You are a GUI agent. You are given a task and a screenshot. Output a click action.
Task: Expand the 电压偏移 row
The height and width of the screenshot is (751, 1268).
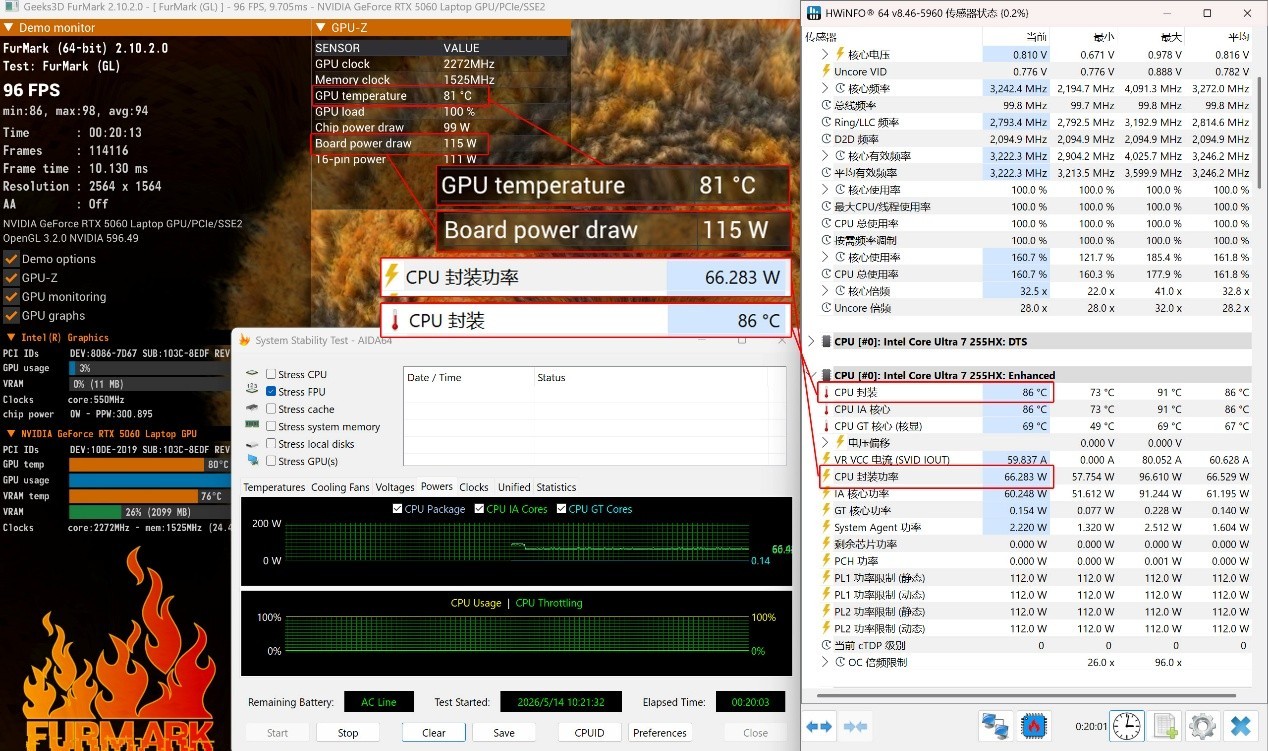click(825, 443)
